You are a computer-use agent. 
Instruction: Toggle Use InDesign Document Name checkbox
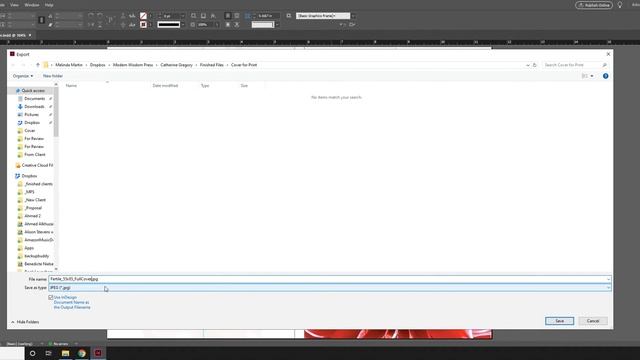51,298
